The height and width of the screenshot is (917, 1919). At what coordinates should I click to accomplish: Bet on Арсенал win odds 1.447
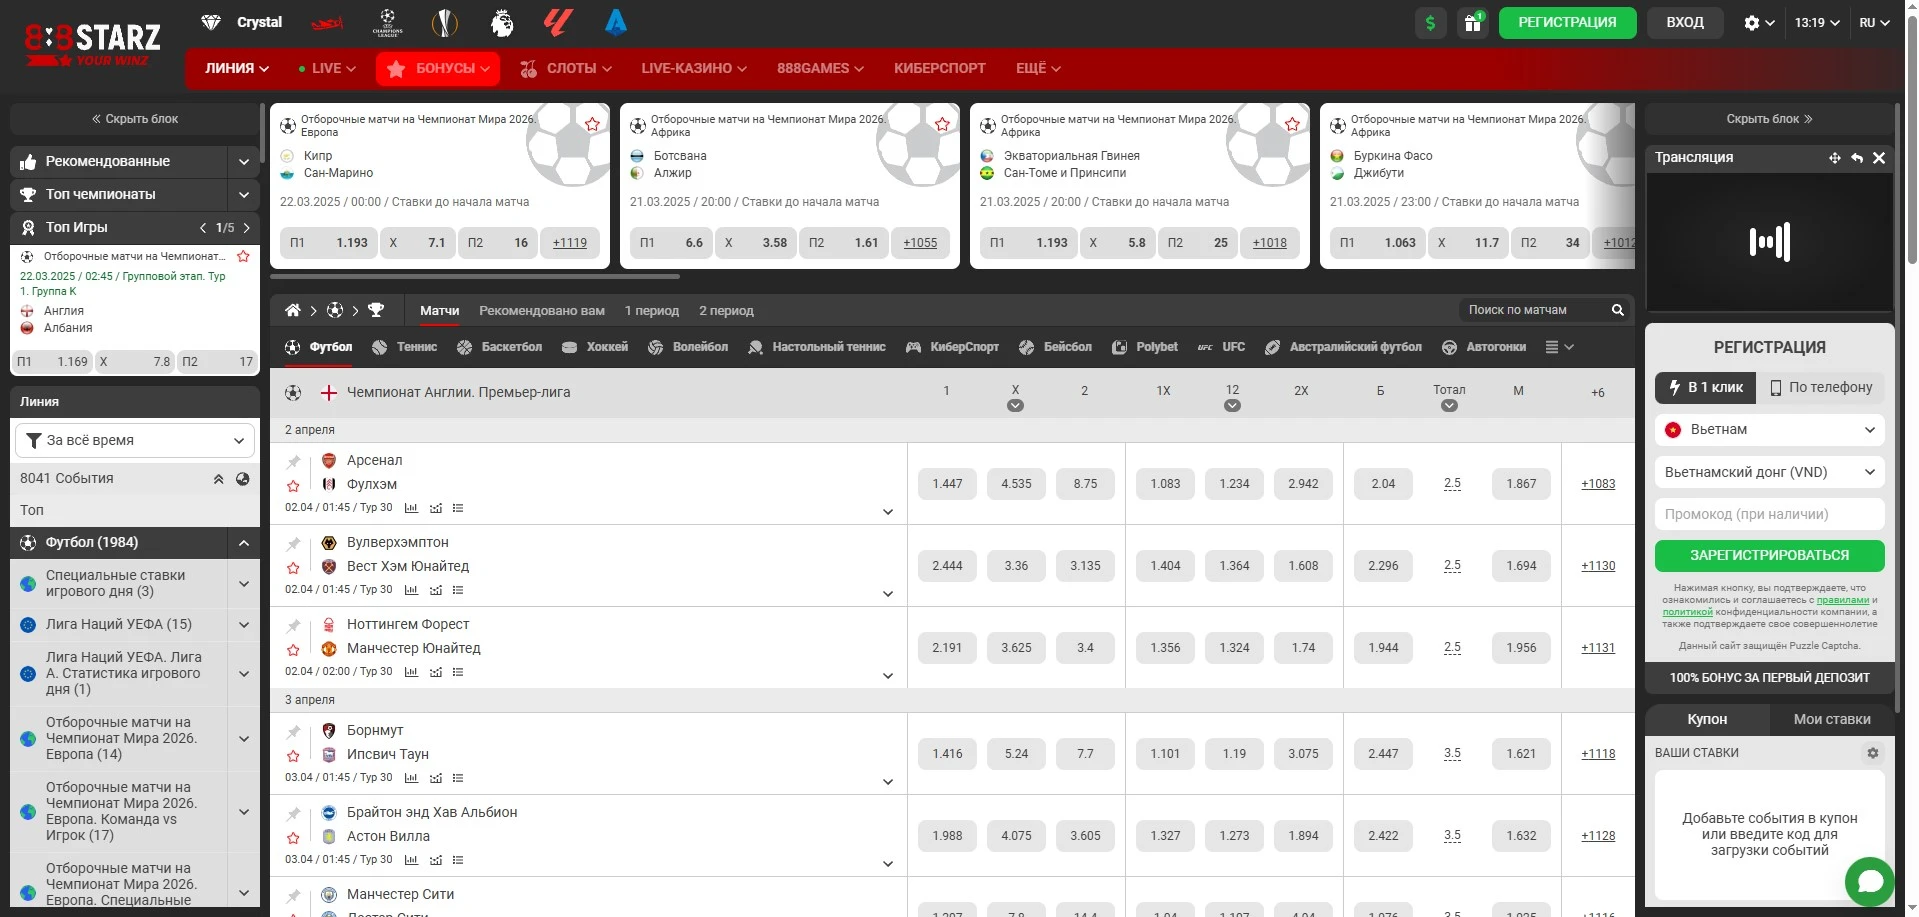pyautogui.click(x=947, y=484)
